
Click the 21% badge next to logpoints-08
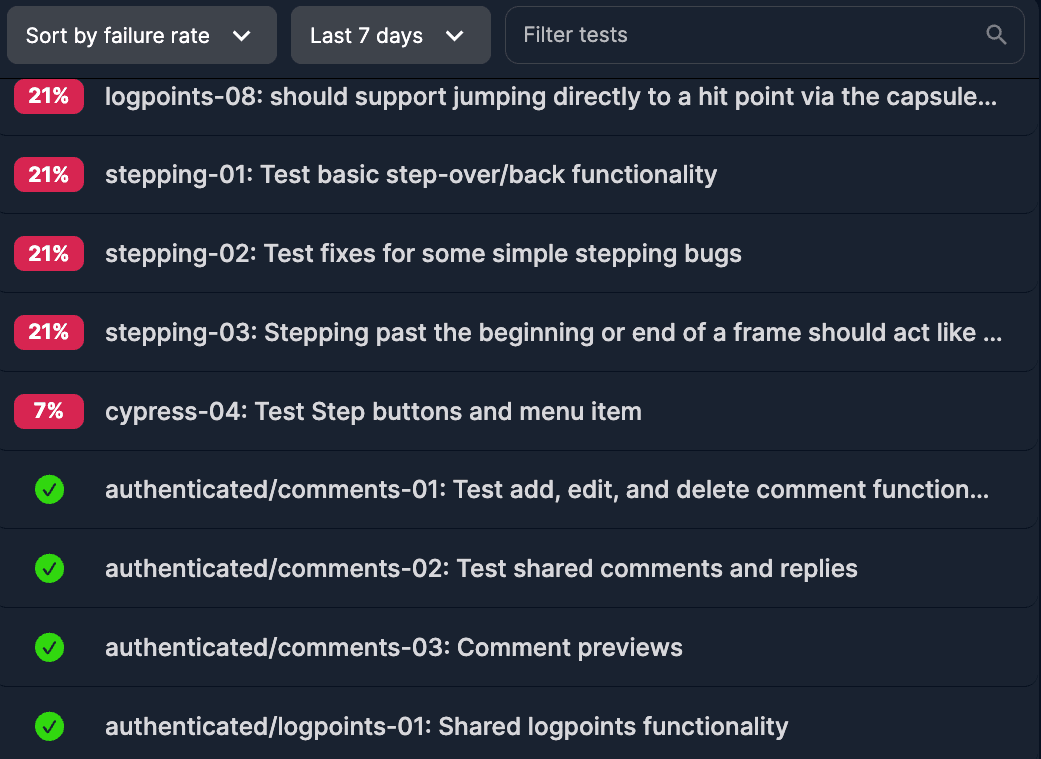point(48,96)
